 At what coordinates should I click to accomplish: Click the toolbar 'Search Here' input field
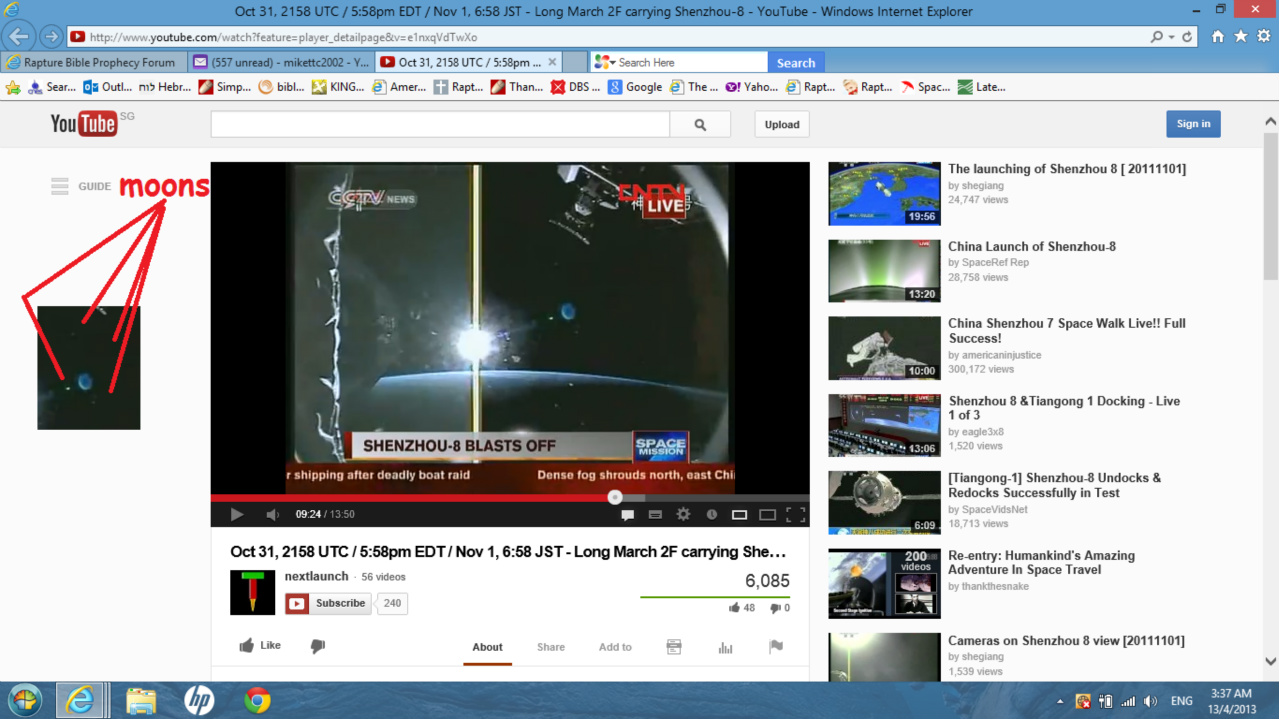[690, 62]
